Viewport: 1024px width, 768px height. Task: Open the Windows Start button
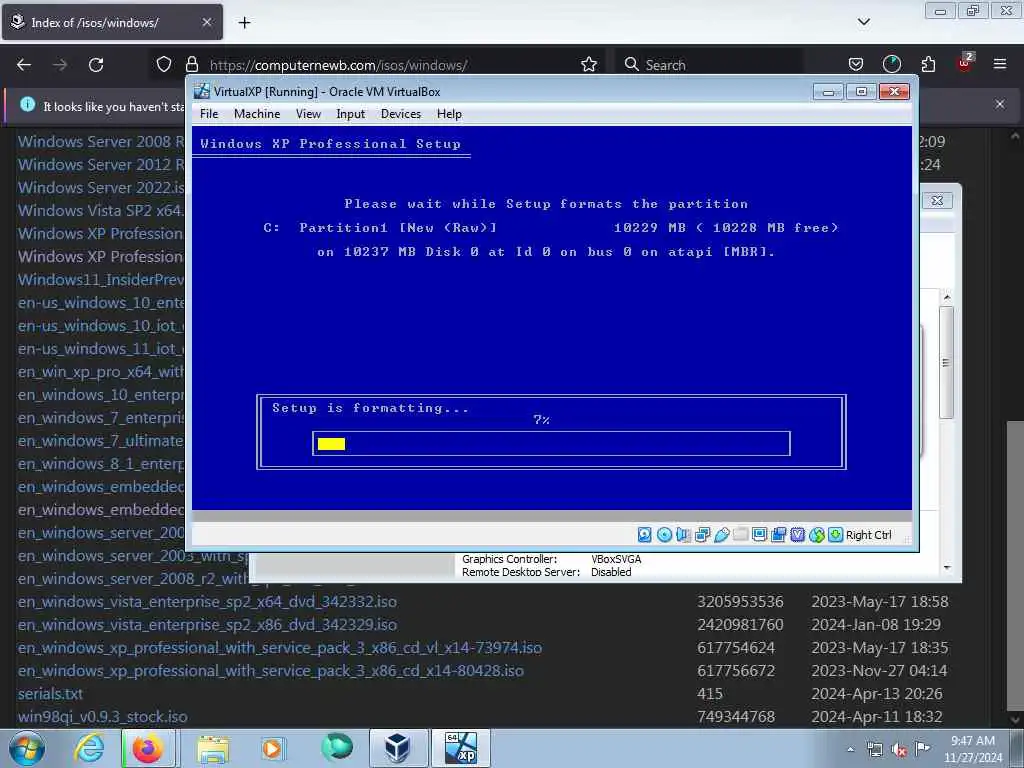coord(27,748)
